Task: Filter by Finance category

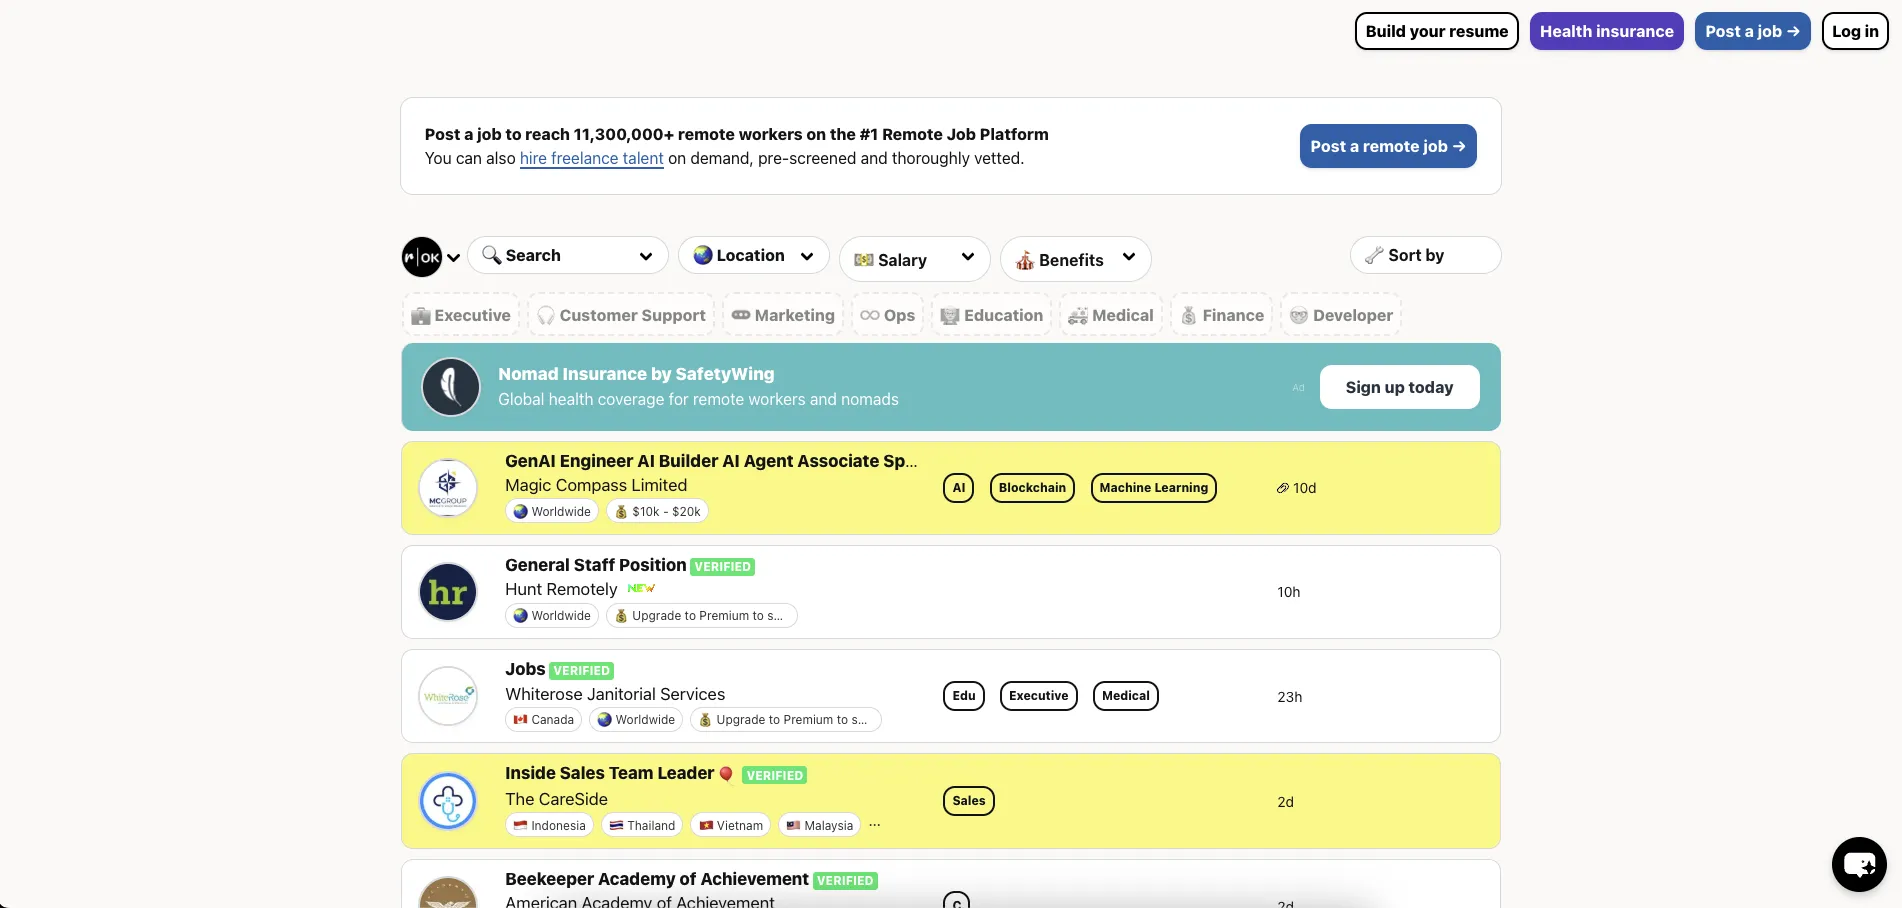Action: point(1222,315)
